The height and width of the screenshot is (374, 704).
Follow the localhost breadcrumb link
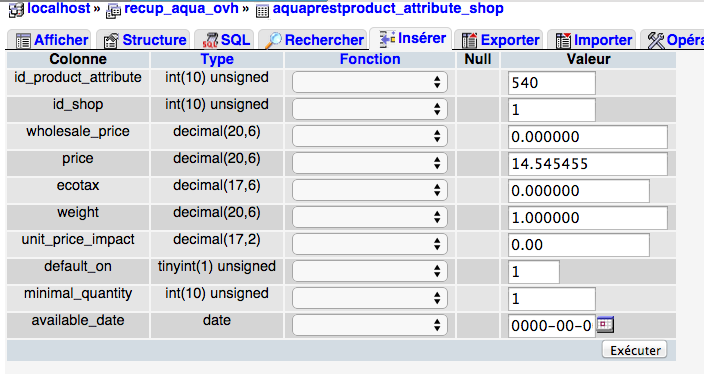[x=59, y=8]
